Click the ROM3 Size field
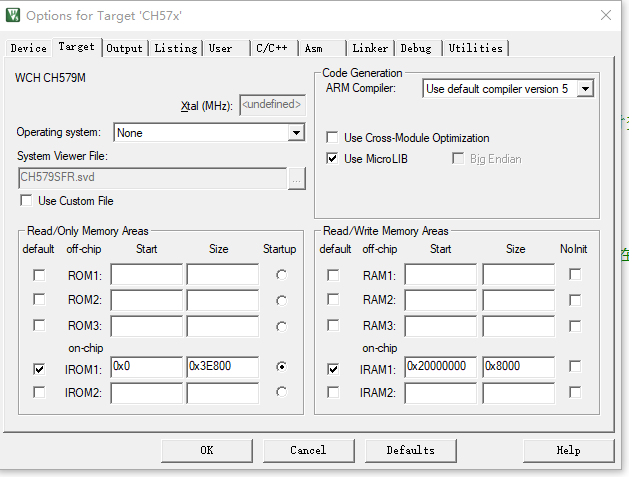The image size is (629, 477). pos(223,326)
